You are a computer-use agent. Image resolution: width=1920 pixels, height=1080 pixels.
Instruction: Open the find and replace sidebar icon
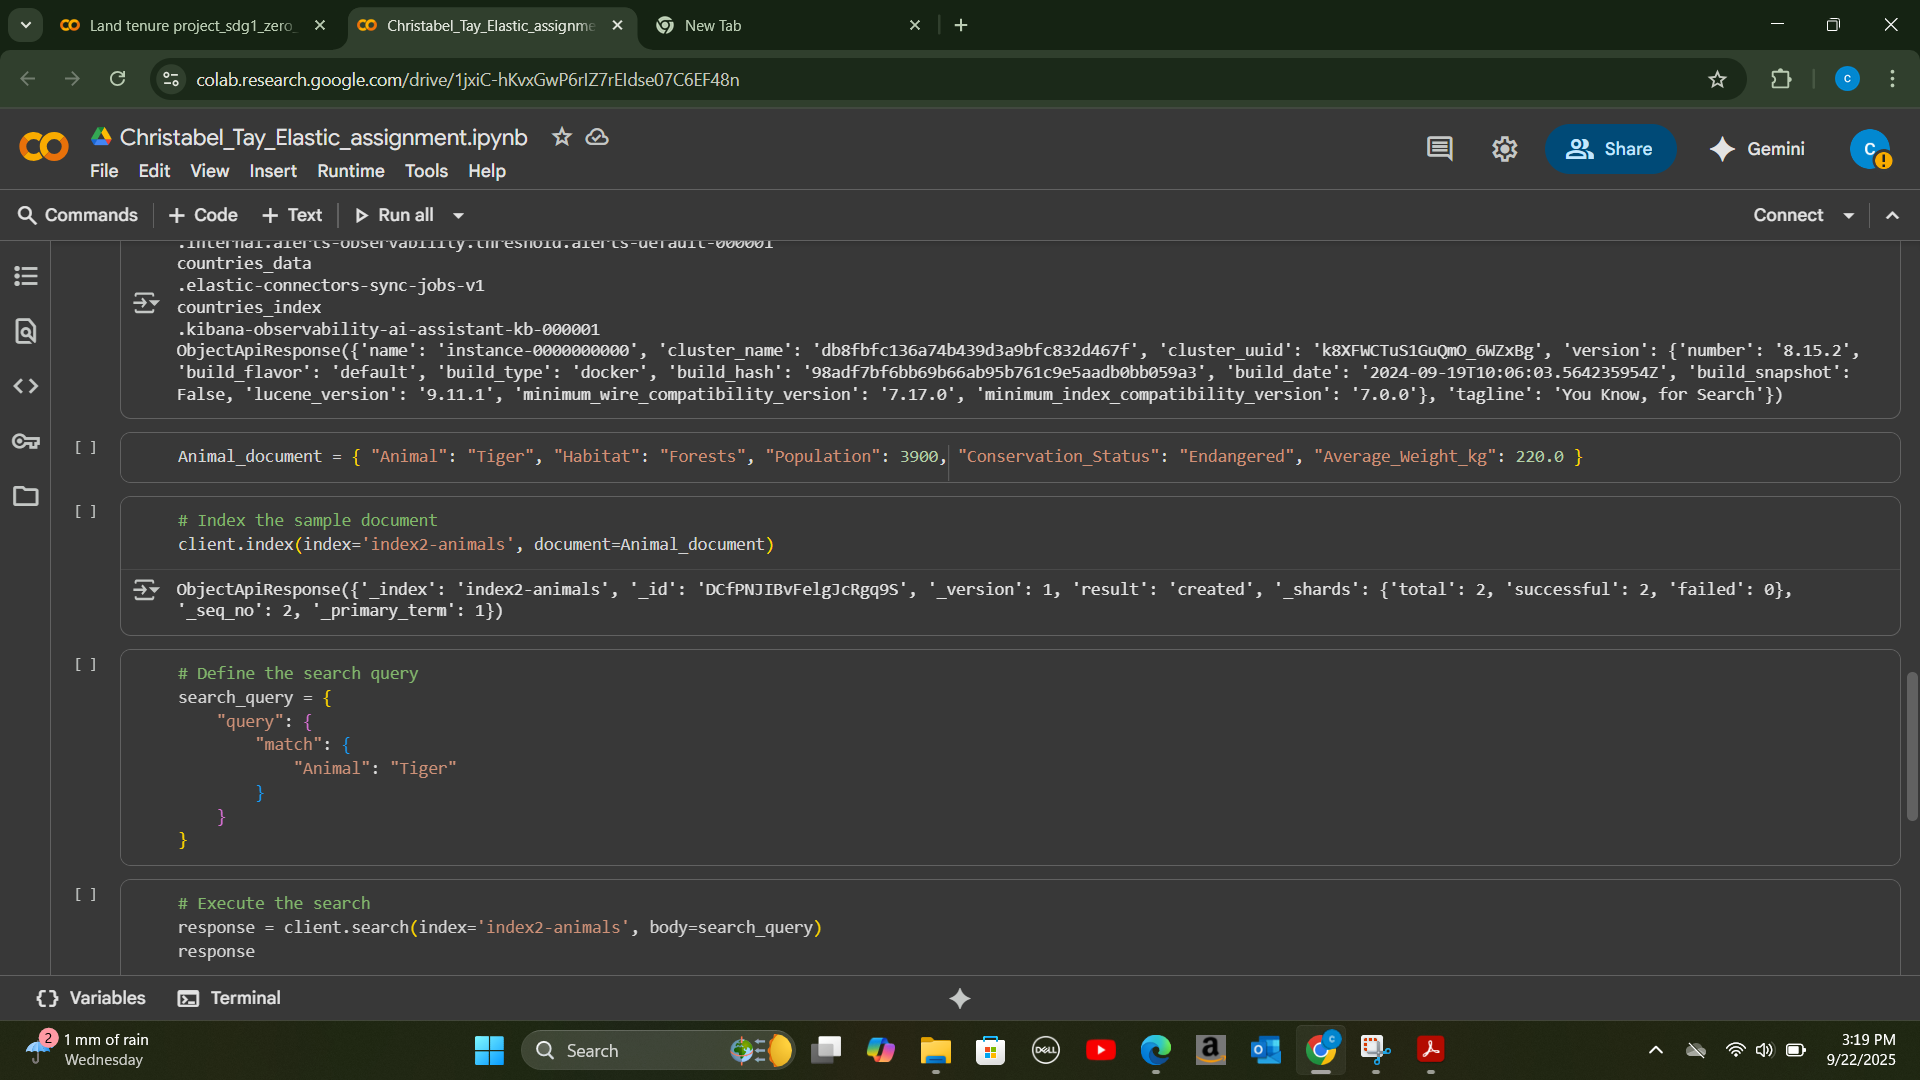coord(26,331)
